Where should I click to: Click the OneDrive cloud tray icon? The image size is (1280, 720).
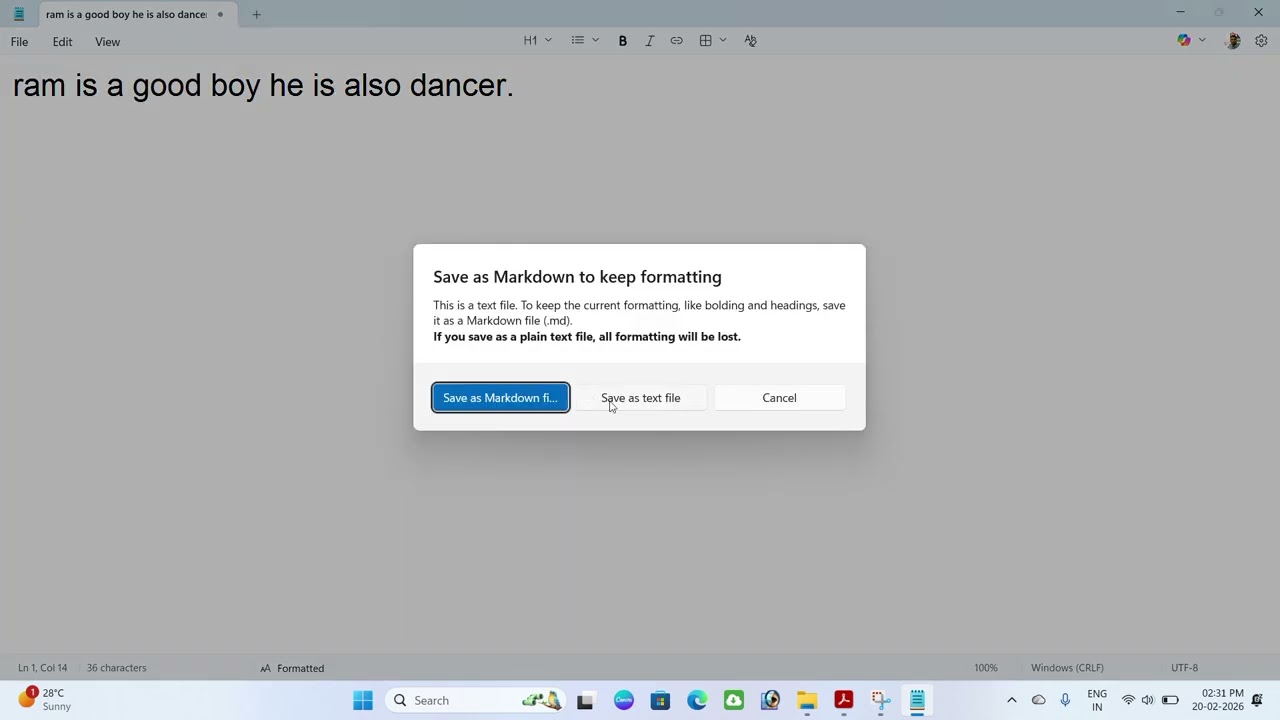pyautogui.click(x=1038, y=700)
